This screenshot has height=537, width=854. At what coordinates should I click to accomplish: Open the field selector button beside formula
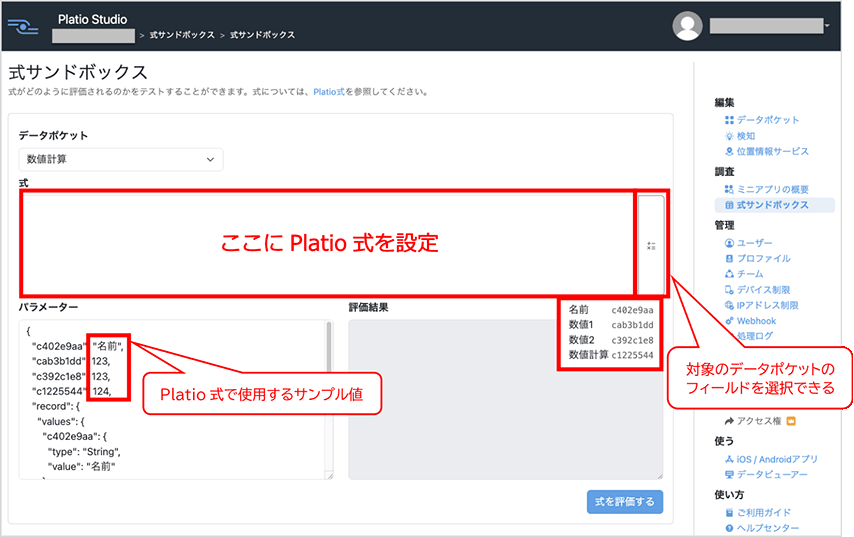coord(651,245)
